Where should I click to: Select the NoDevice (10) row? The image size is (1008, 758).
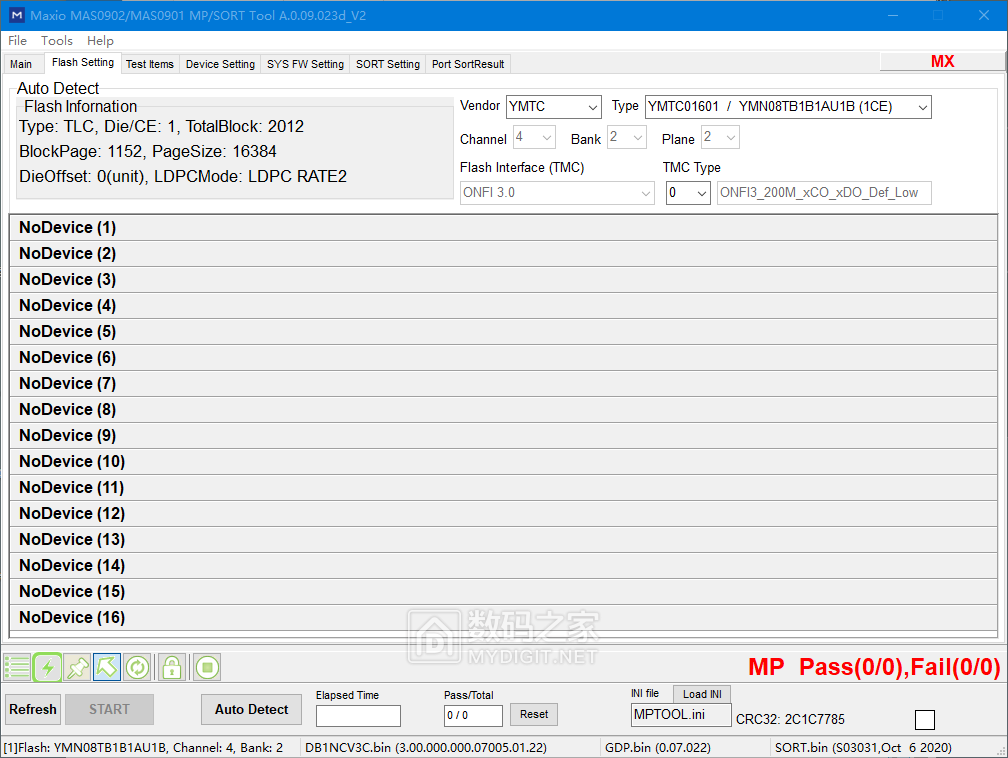pos(503,462)
